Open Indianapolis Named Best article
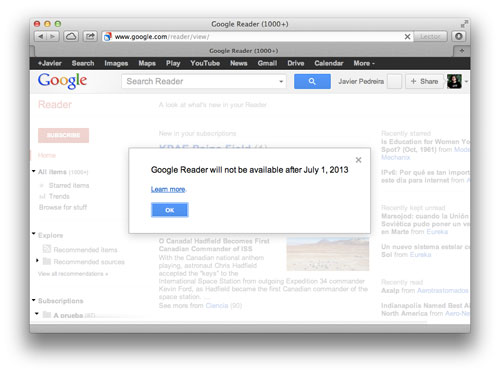Image resolution: width=500 pixels, height=374 pixels. coord(425,309)
